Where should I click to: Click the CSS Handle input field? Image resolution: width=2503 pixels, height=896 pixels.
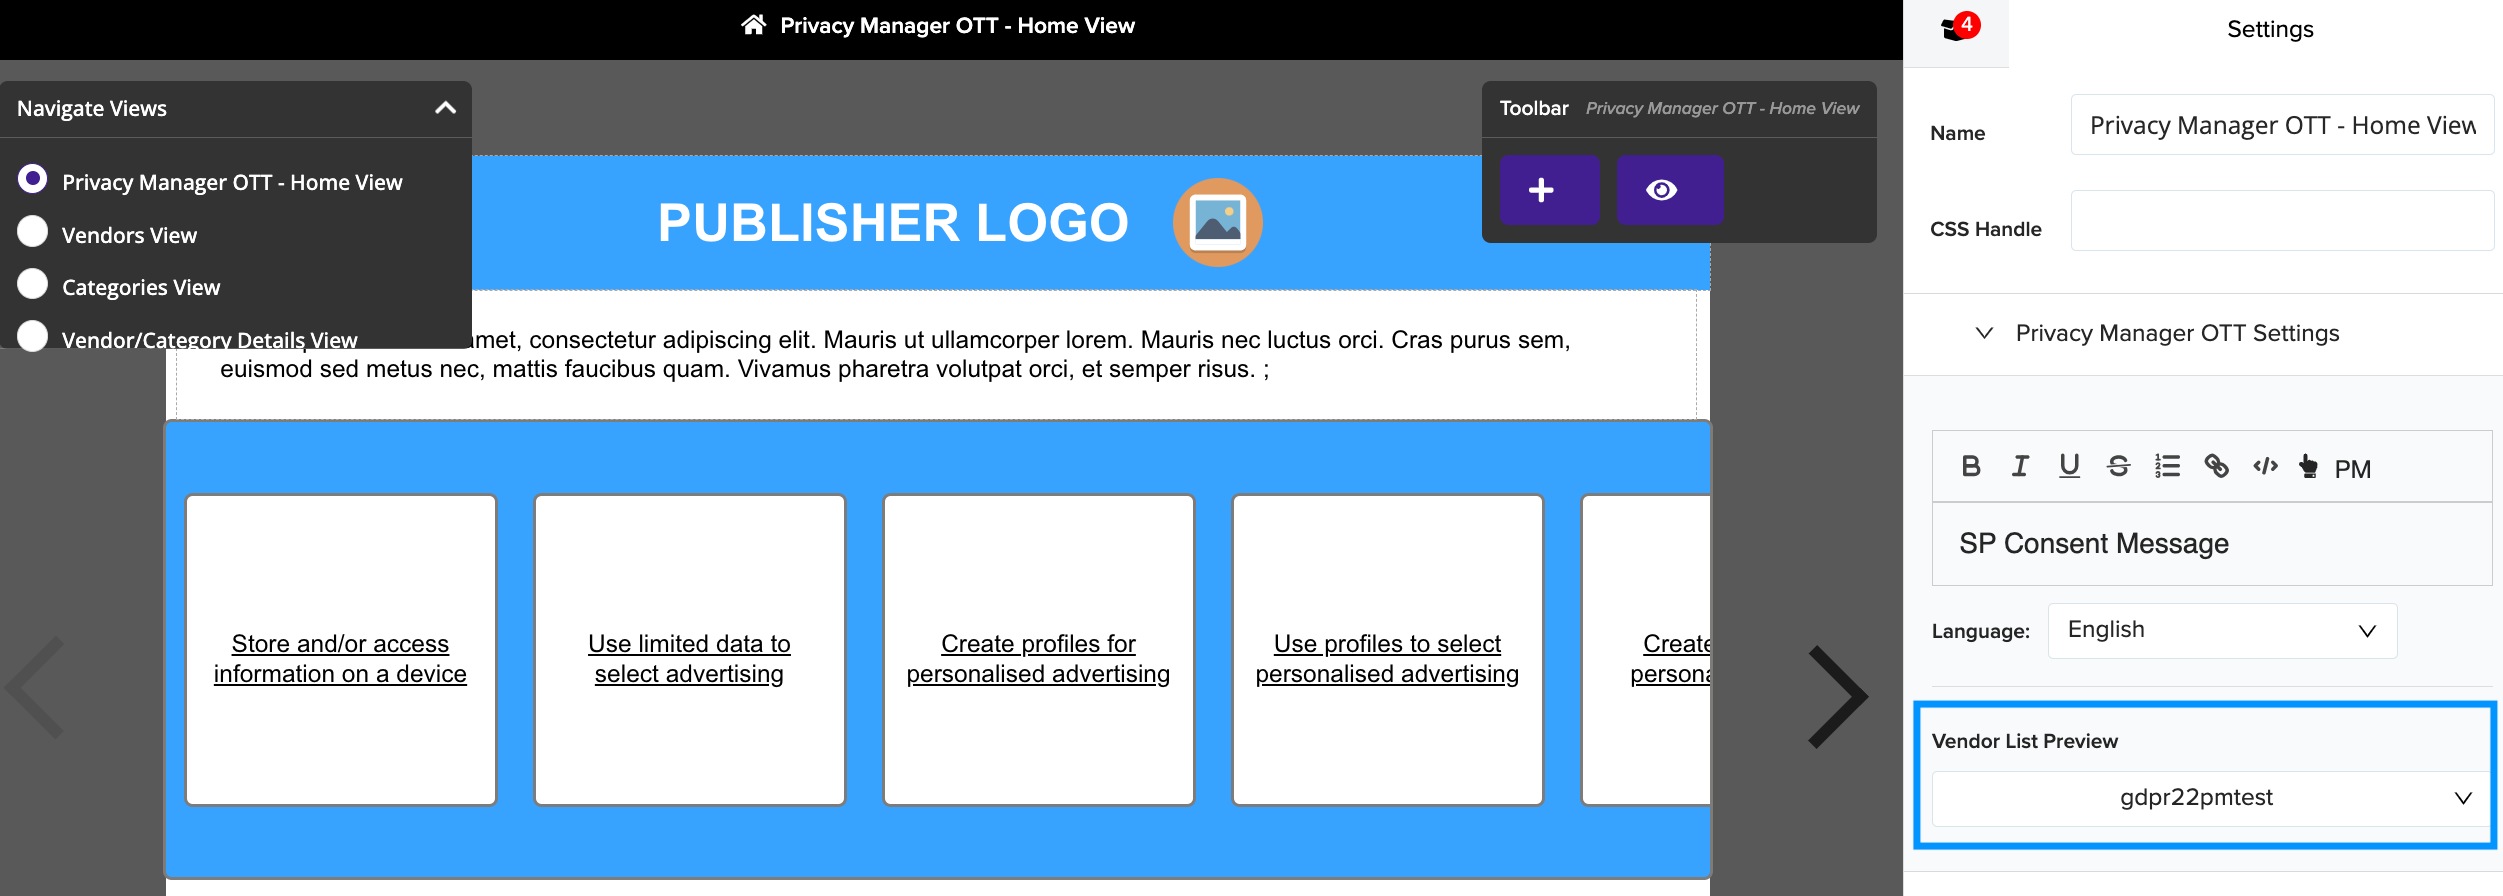pos(2282,221)
